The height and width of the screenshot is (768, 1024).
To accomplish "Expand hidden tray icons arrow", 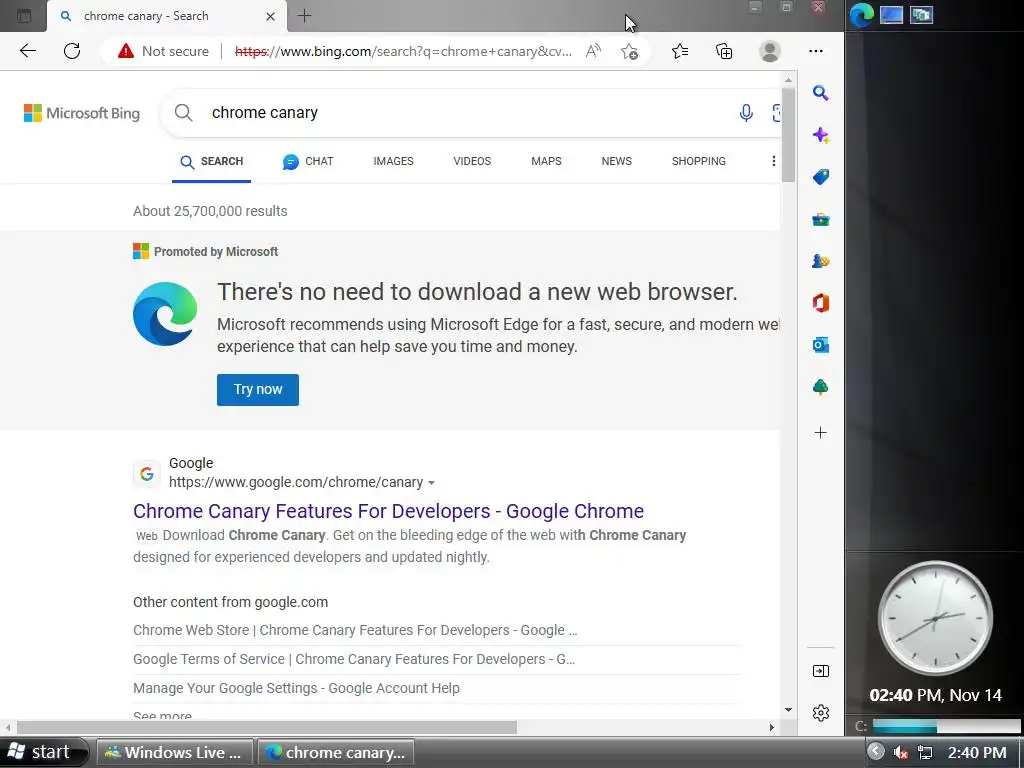I will coord(876,752).
